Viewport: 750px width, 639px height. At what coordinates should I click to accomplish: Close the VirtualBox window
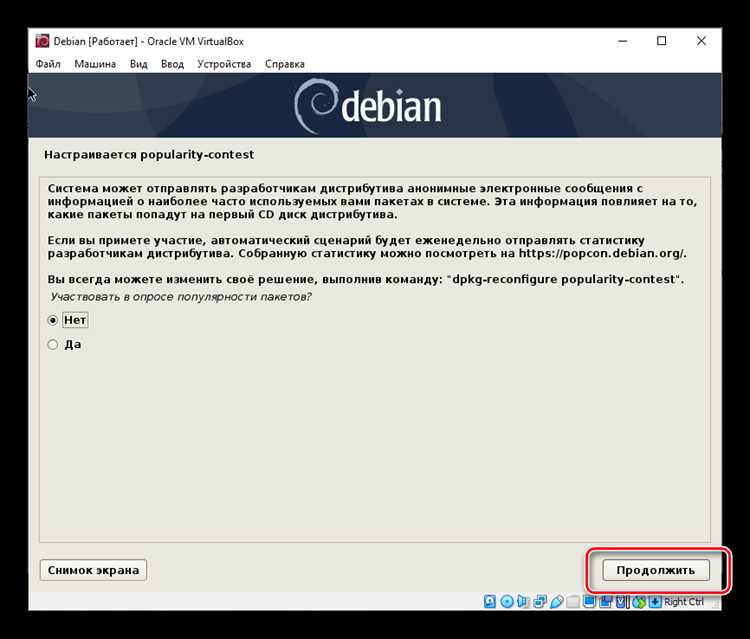[701, 41]
